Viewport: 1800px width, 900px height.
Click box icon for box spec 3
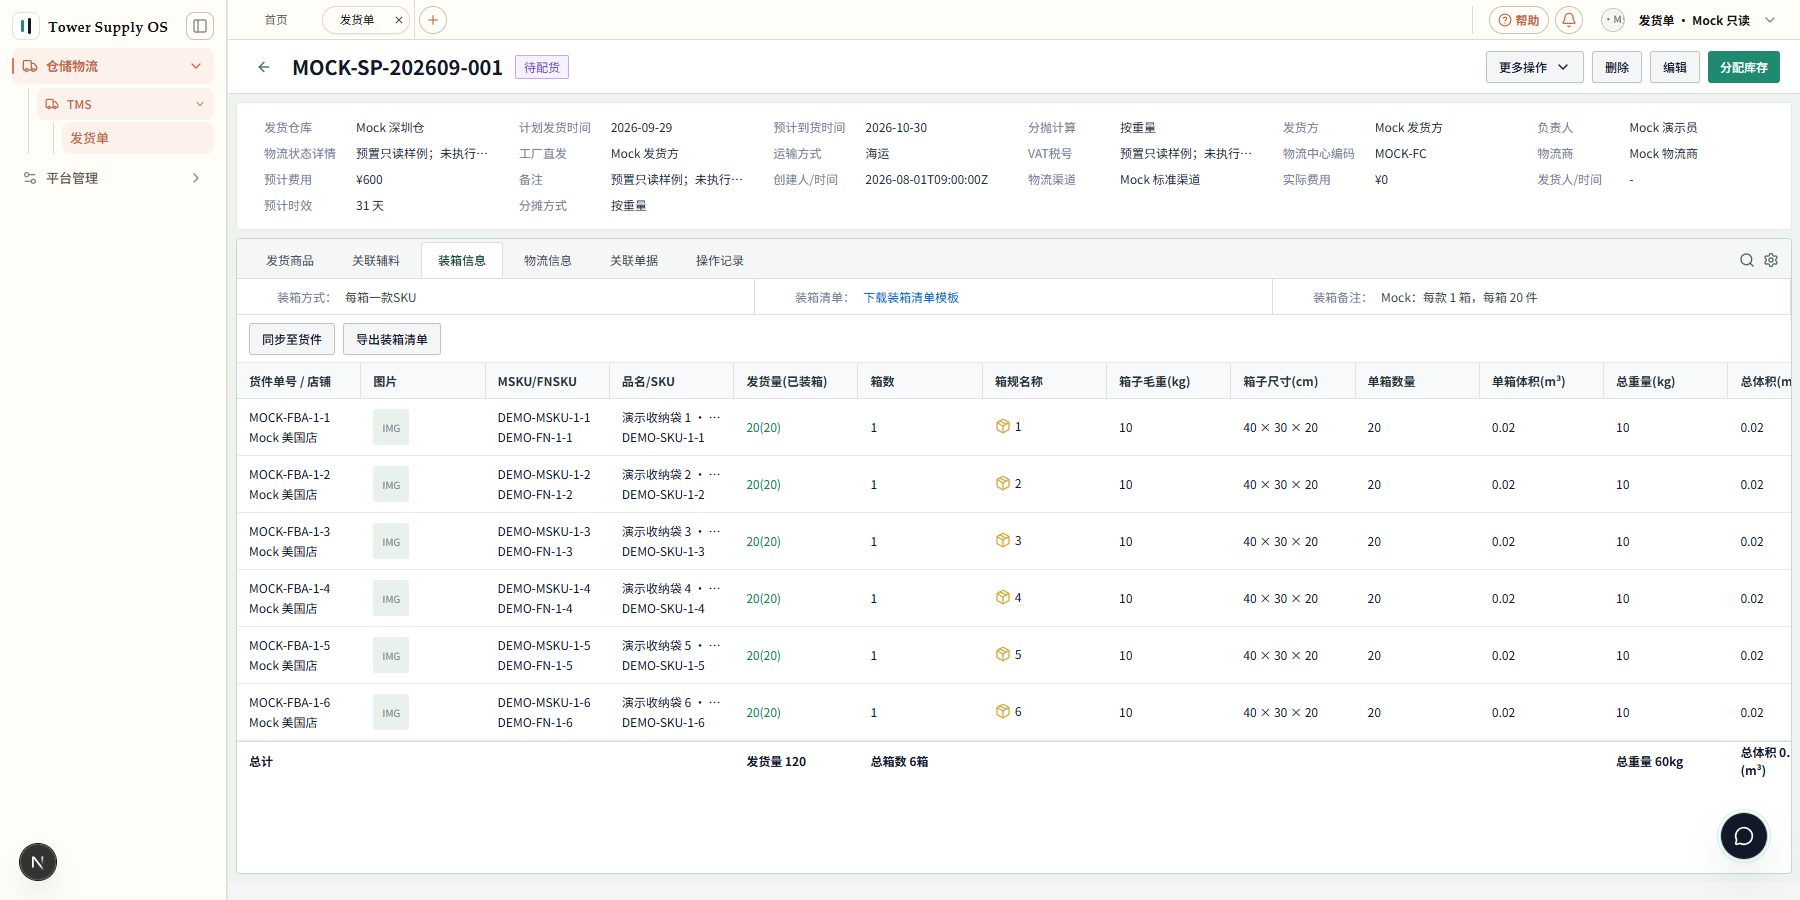[x=1002, y=540]
